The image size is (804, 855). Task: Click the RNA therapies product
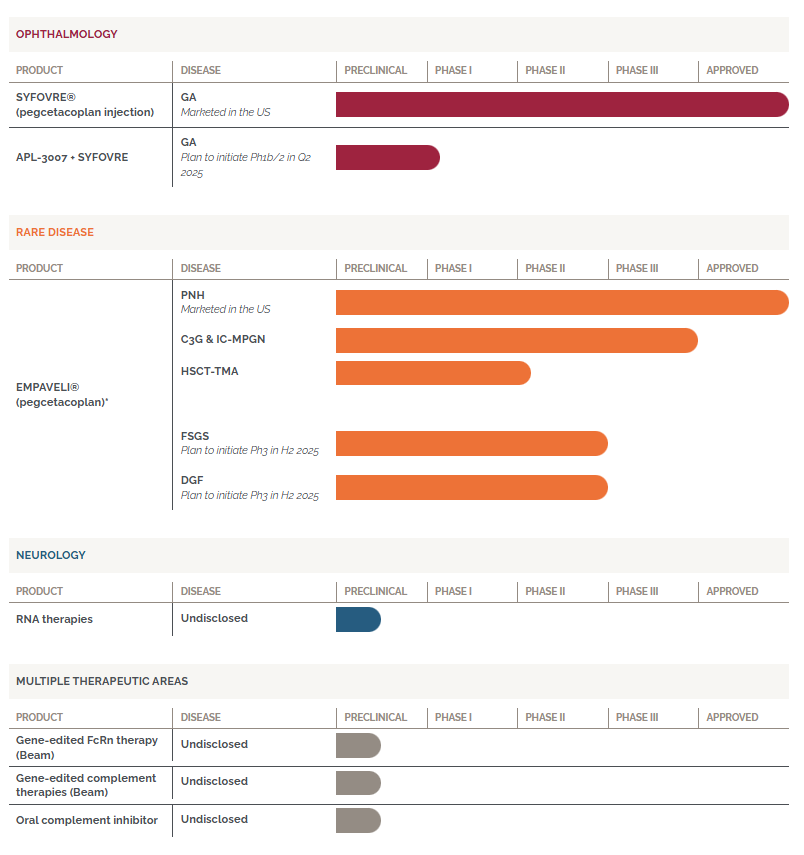pyautogui.click(x=54, y=619)
